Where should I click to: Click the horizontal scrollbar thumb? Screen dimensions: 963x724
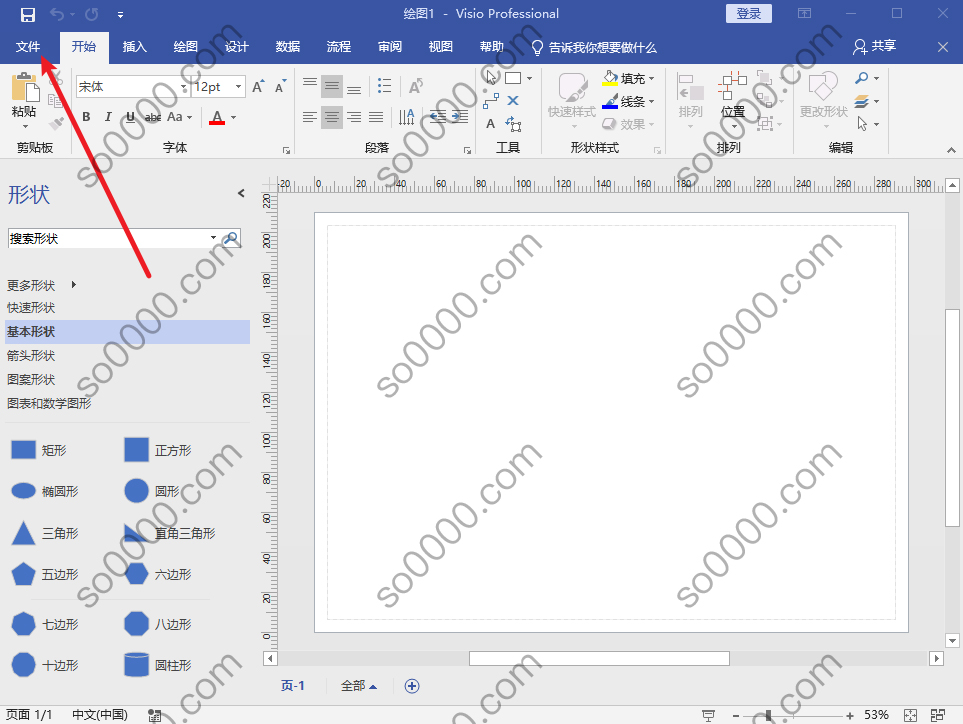599,658
